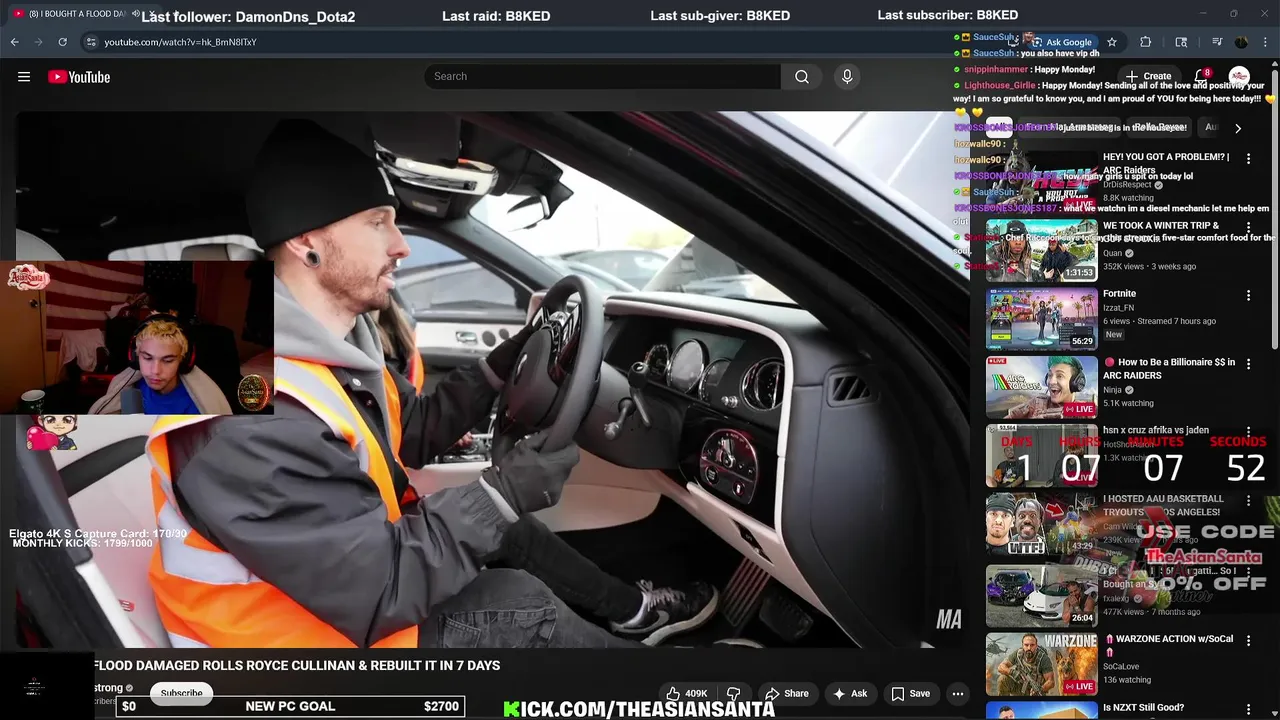Open more actions ellipsis under the video
The height and width of the screenshot is (720, 1280).
tap(958, 693)
